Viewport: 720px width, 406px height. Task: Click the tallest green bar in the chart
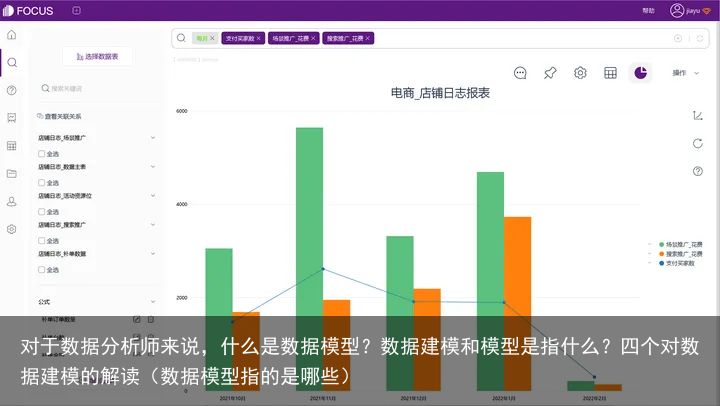[x=309, y=259]
